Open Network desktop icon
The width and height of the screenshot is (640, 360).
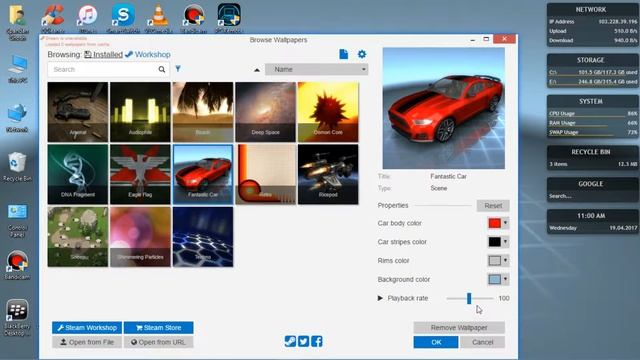17,118
